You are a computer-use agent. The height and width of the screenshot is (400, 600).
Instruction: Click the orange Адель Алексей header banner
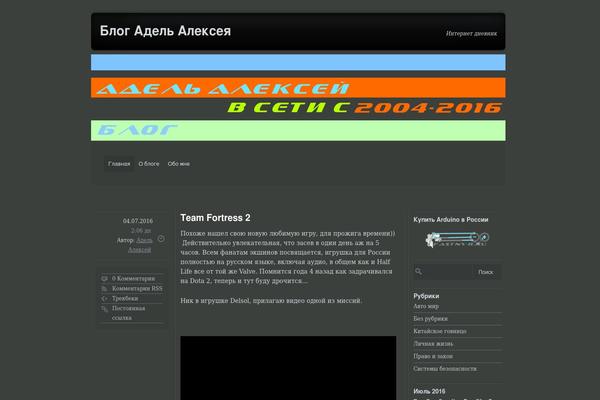coord(298,88)
